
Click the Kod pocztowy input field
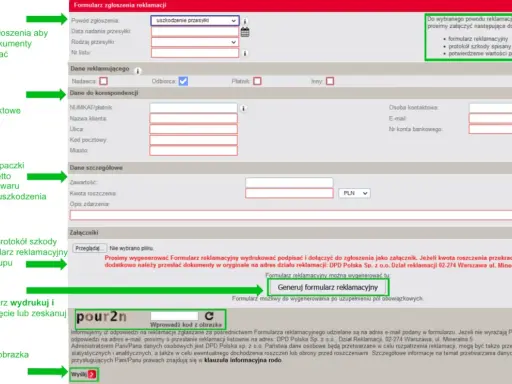coord(193,140)
